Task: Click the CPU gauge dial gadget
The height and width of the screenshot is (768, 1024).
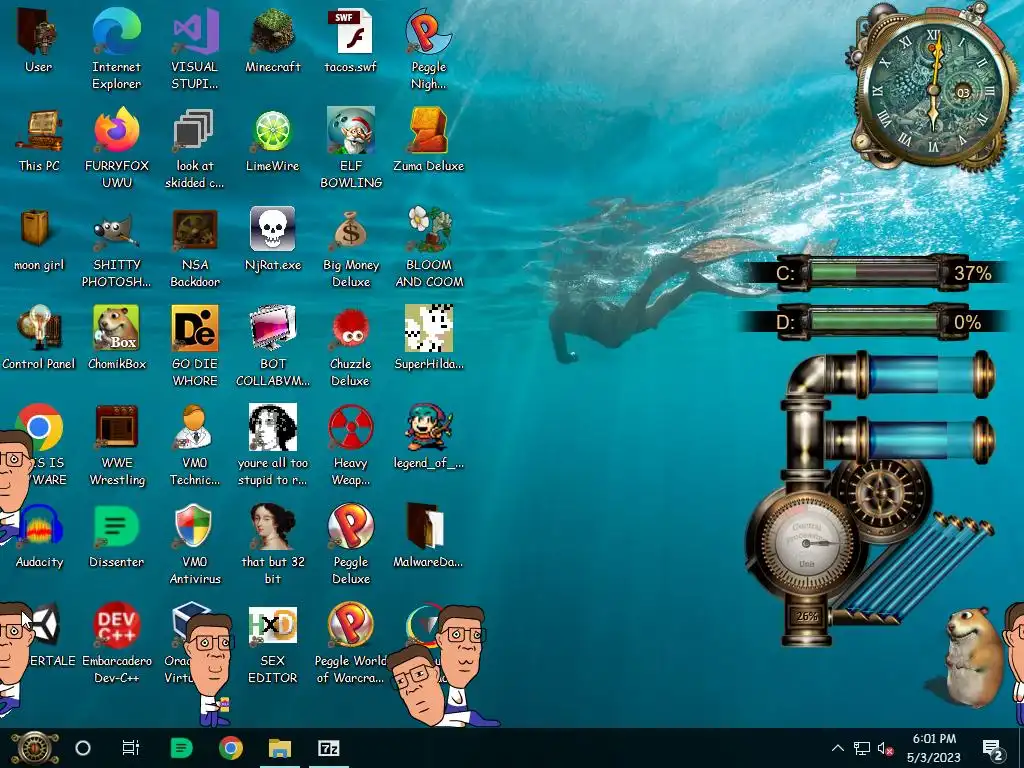Action: [x=806, y=542]
